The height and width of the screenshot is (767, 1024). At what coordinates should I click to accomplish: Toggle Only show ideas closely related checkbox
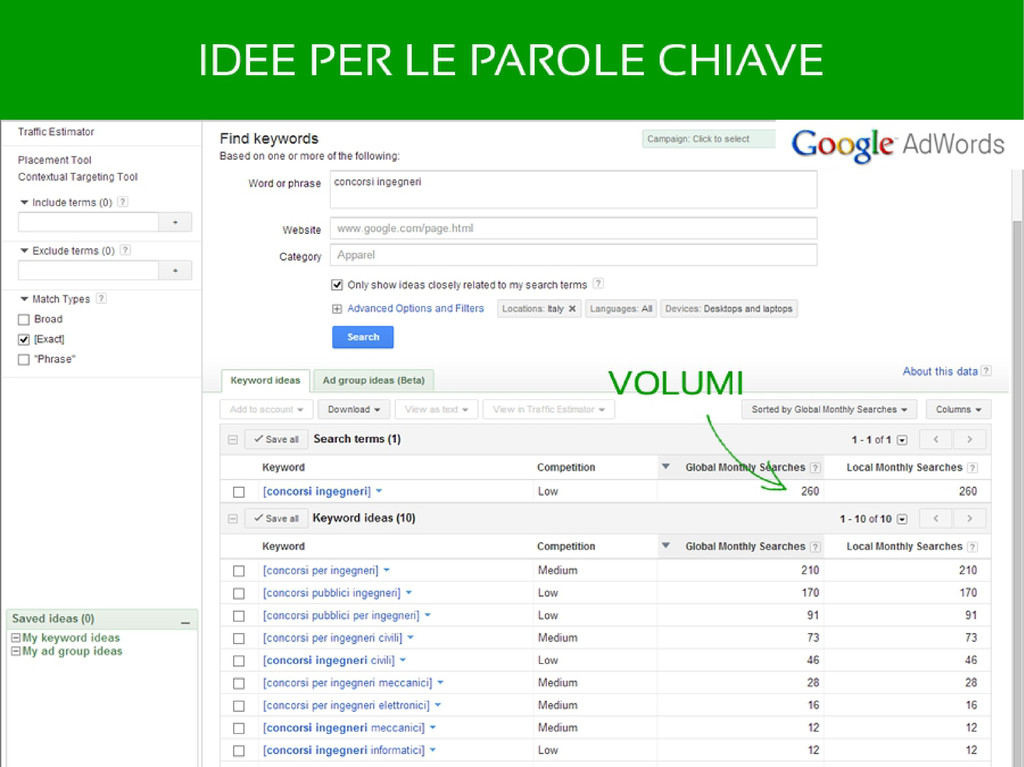pos(337,285)
